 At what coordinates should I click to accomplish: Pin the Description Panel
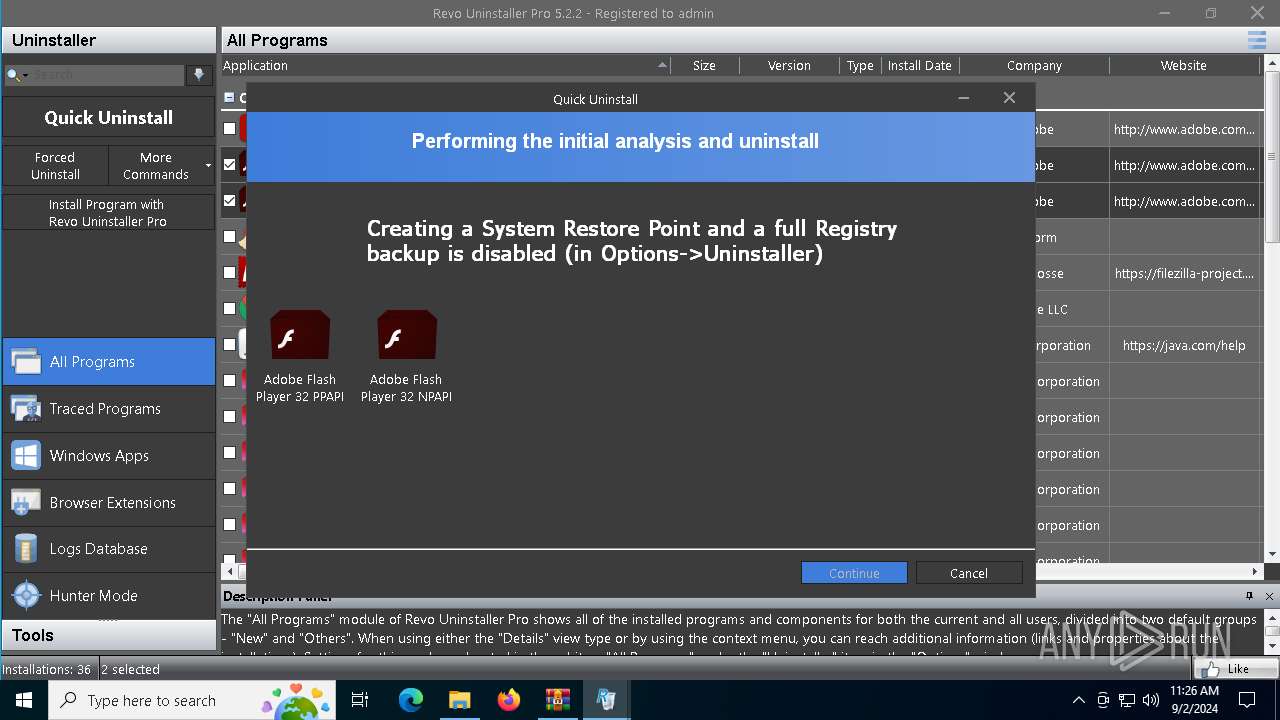[1249, 596]
